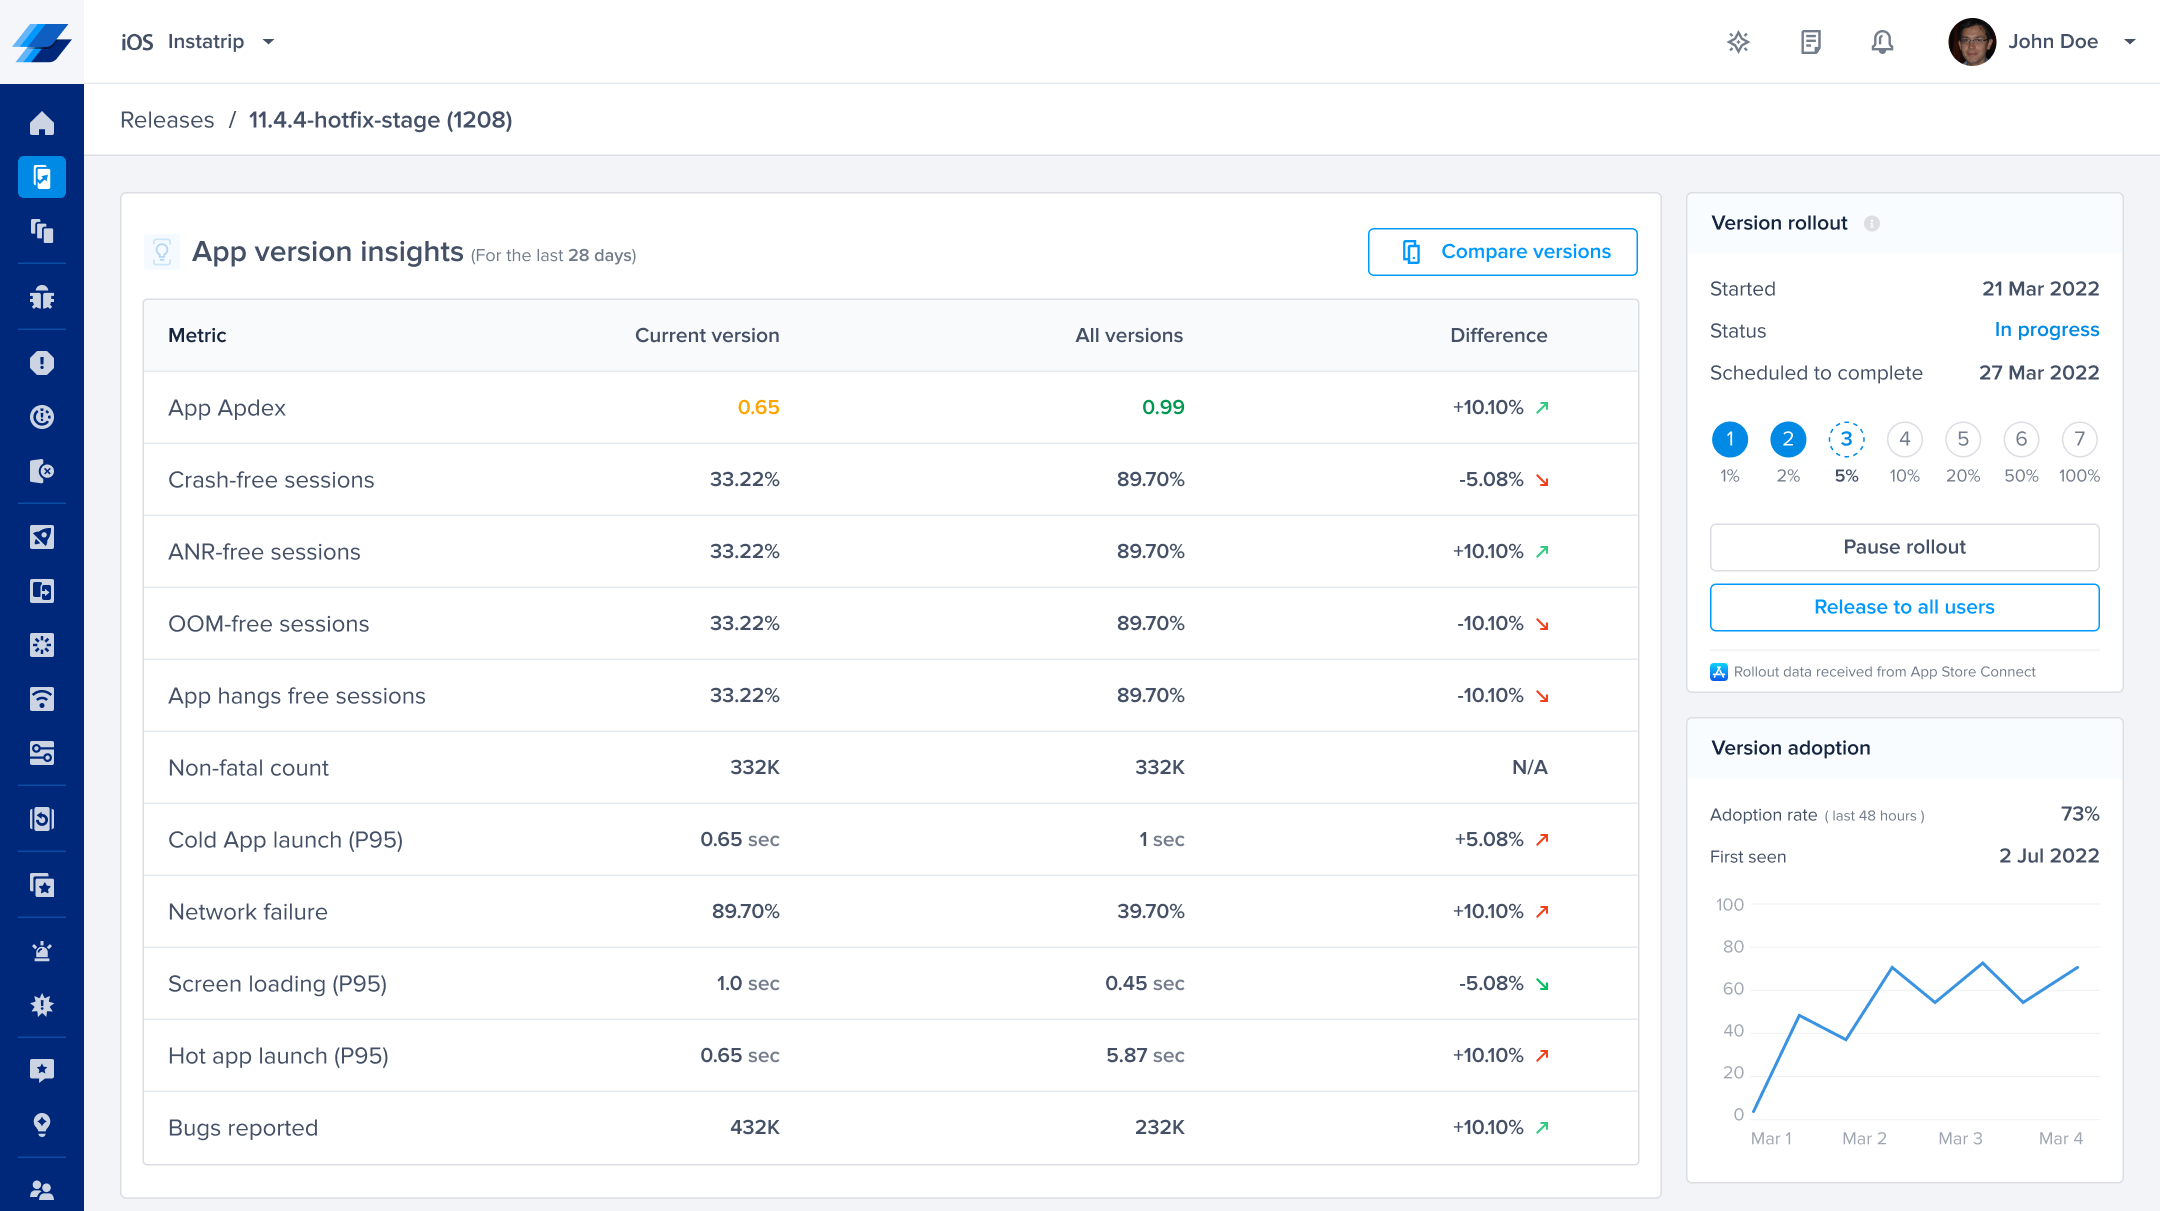Click the bug icon in sidebar

point(42,297)
